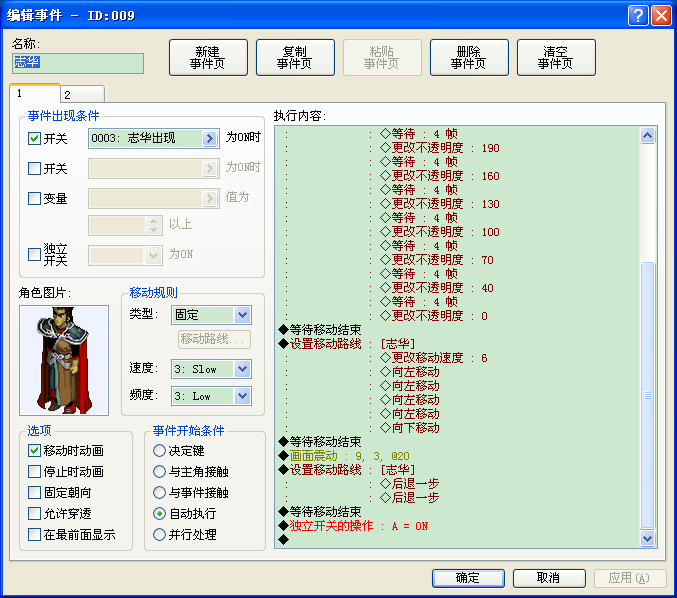Enable the second 开关 condition checkbox
This screenshot has width=677, height=598.
tap(34, 168)
